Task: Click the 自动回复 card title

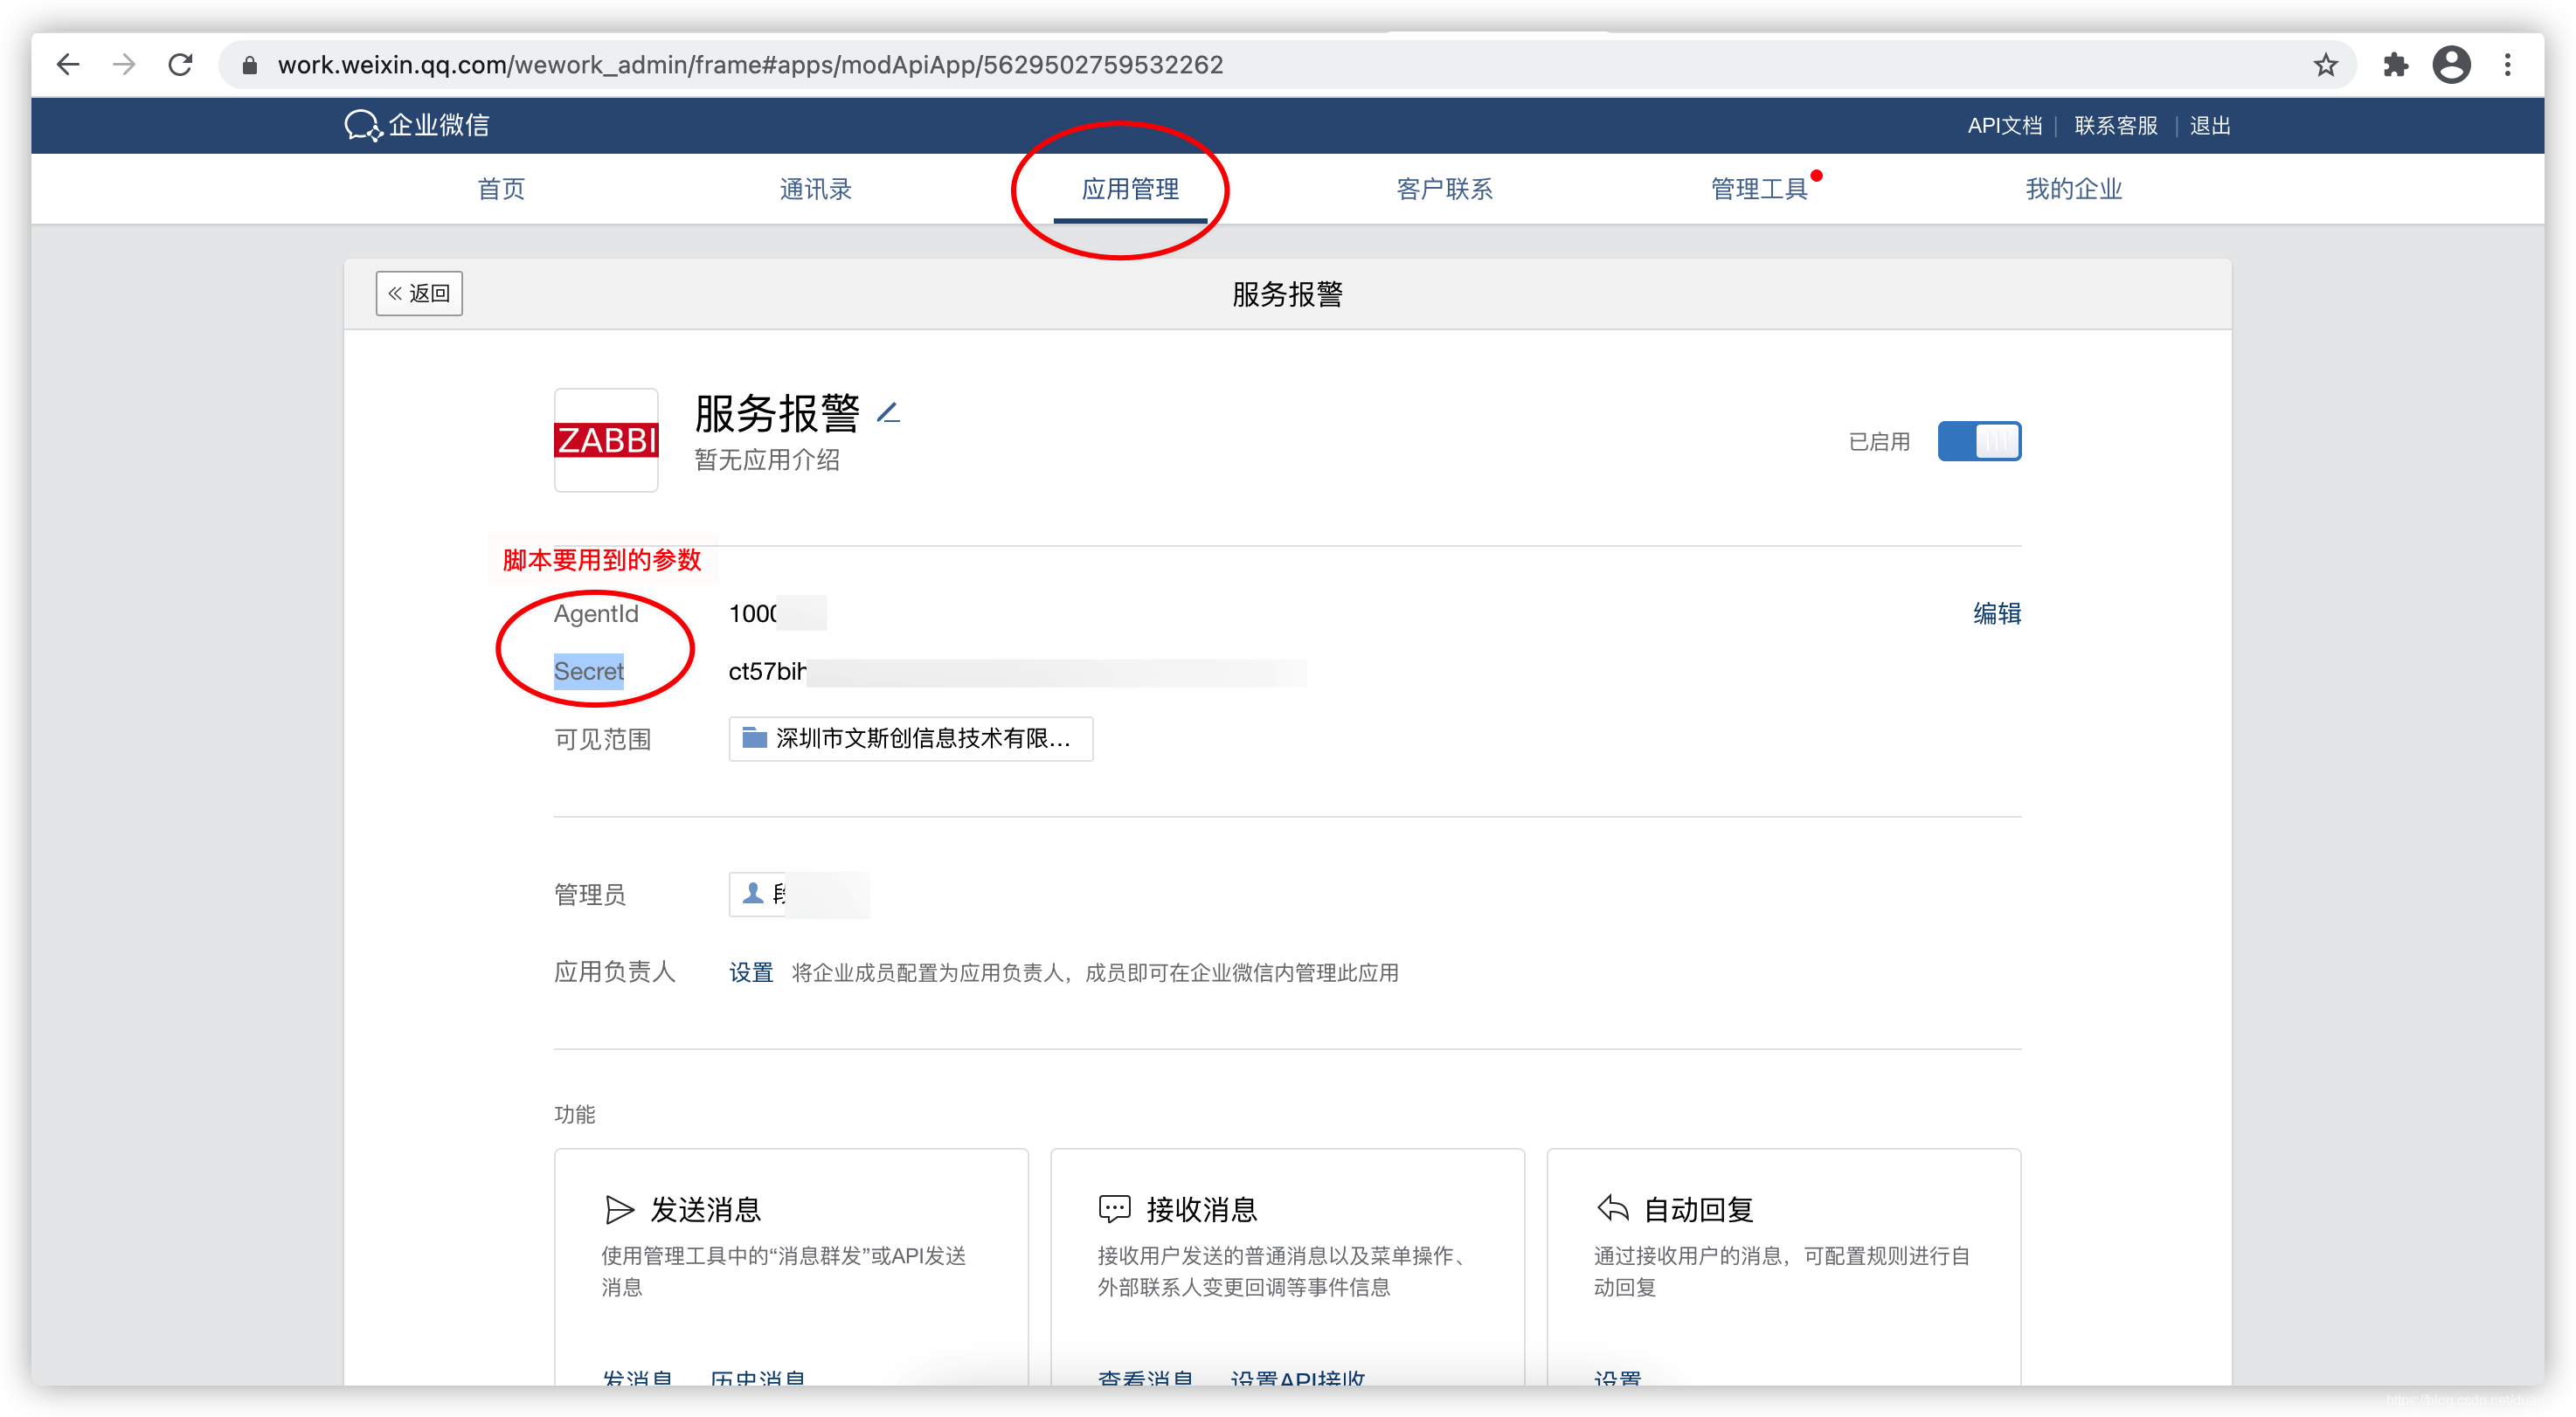Action: pyautogui.click(x=1698, y=1209)
